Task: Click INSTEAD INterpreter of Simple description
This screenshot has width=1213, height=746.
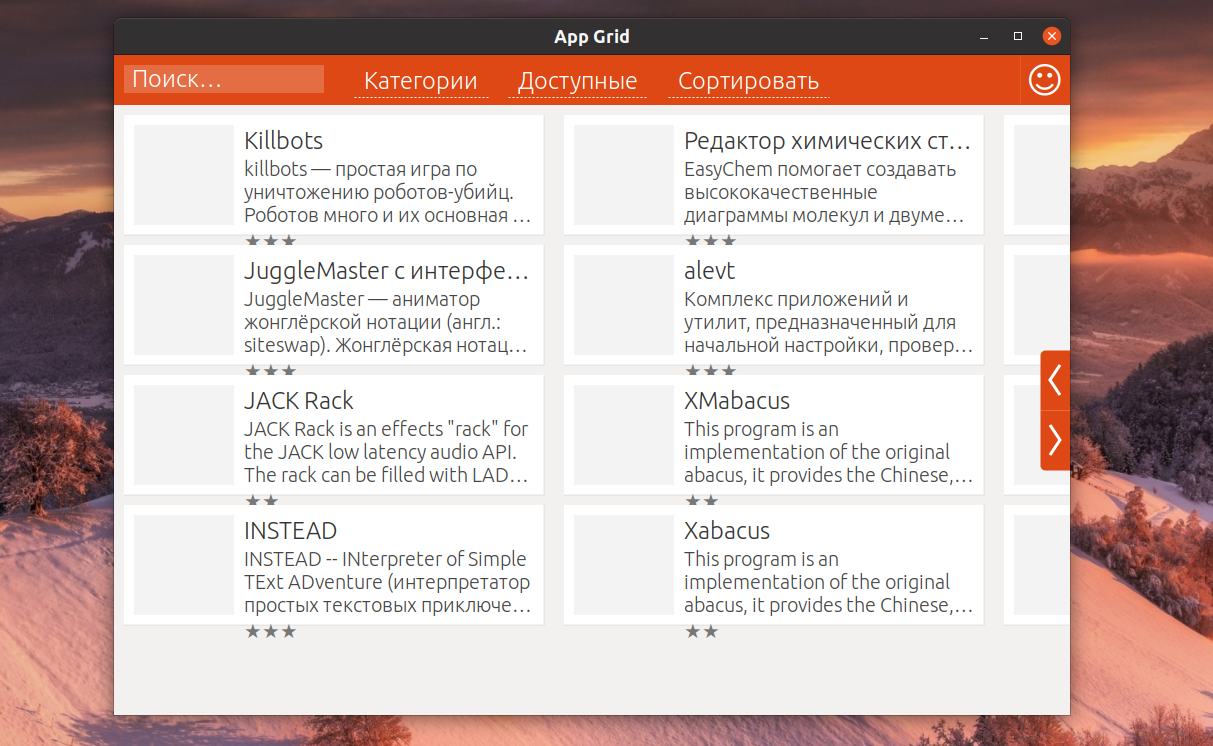Action: [x=388, y=582]
